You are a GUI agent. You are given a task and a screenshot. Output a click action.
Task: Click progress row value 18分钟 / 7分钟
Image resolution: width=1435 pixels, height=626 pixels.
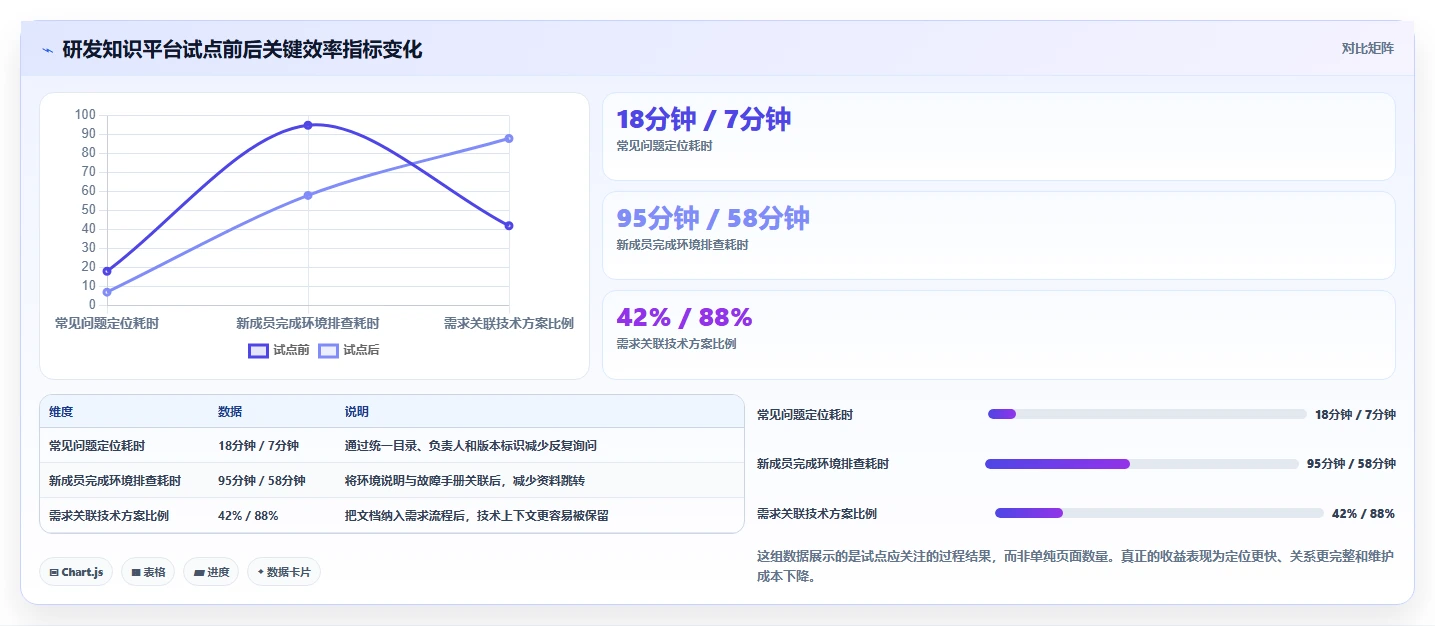1355,414
